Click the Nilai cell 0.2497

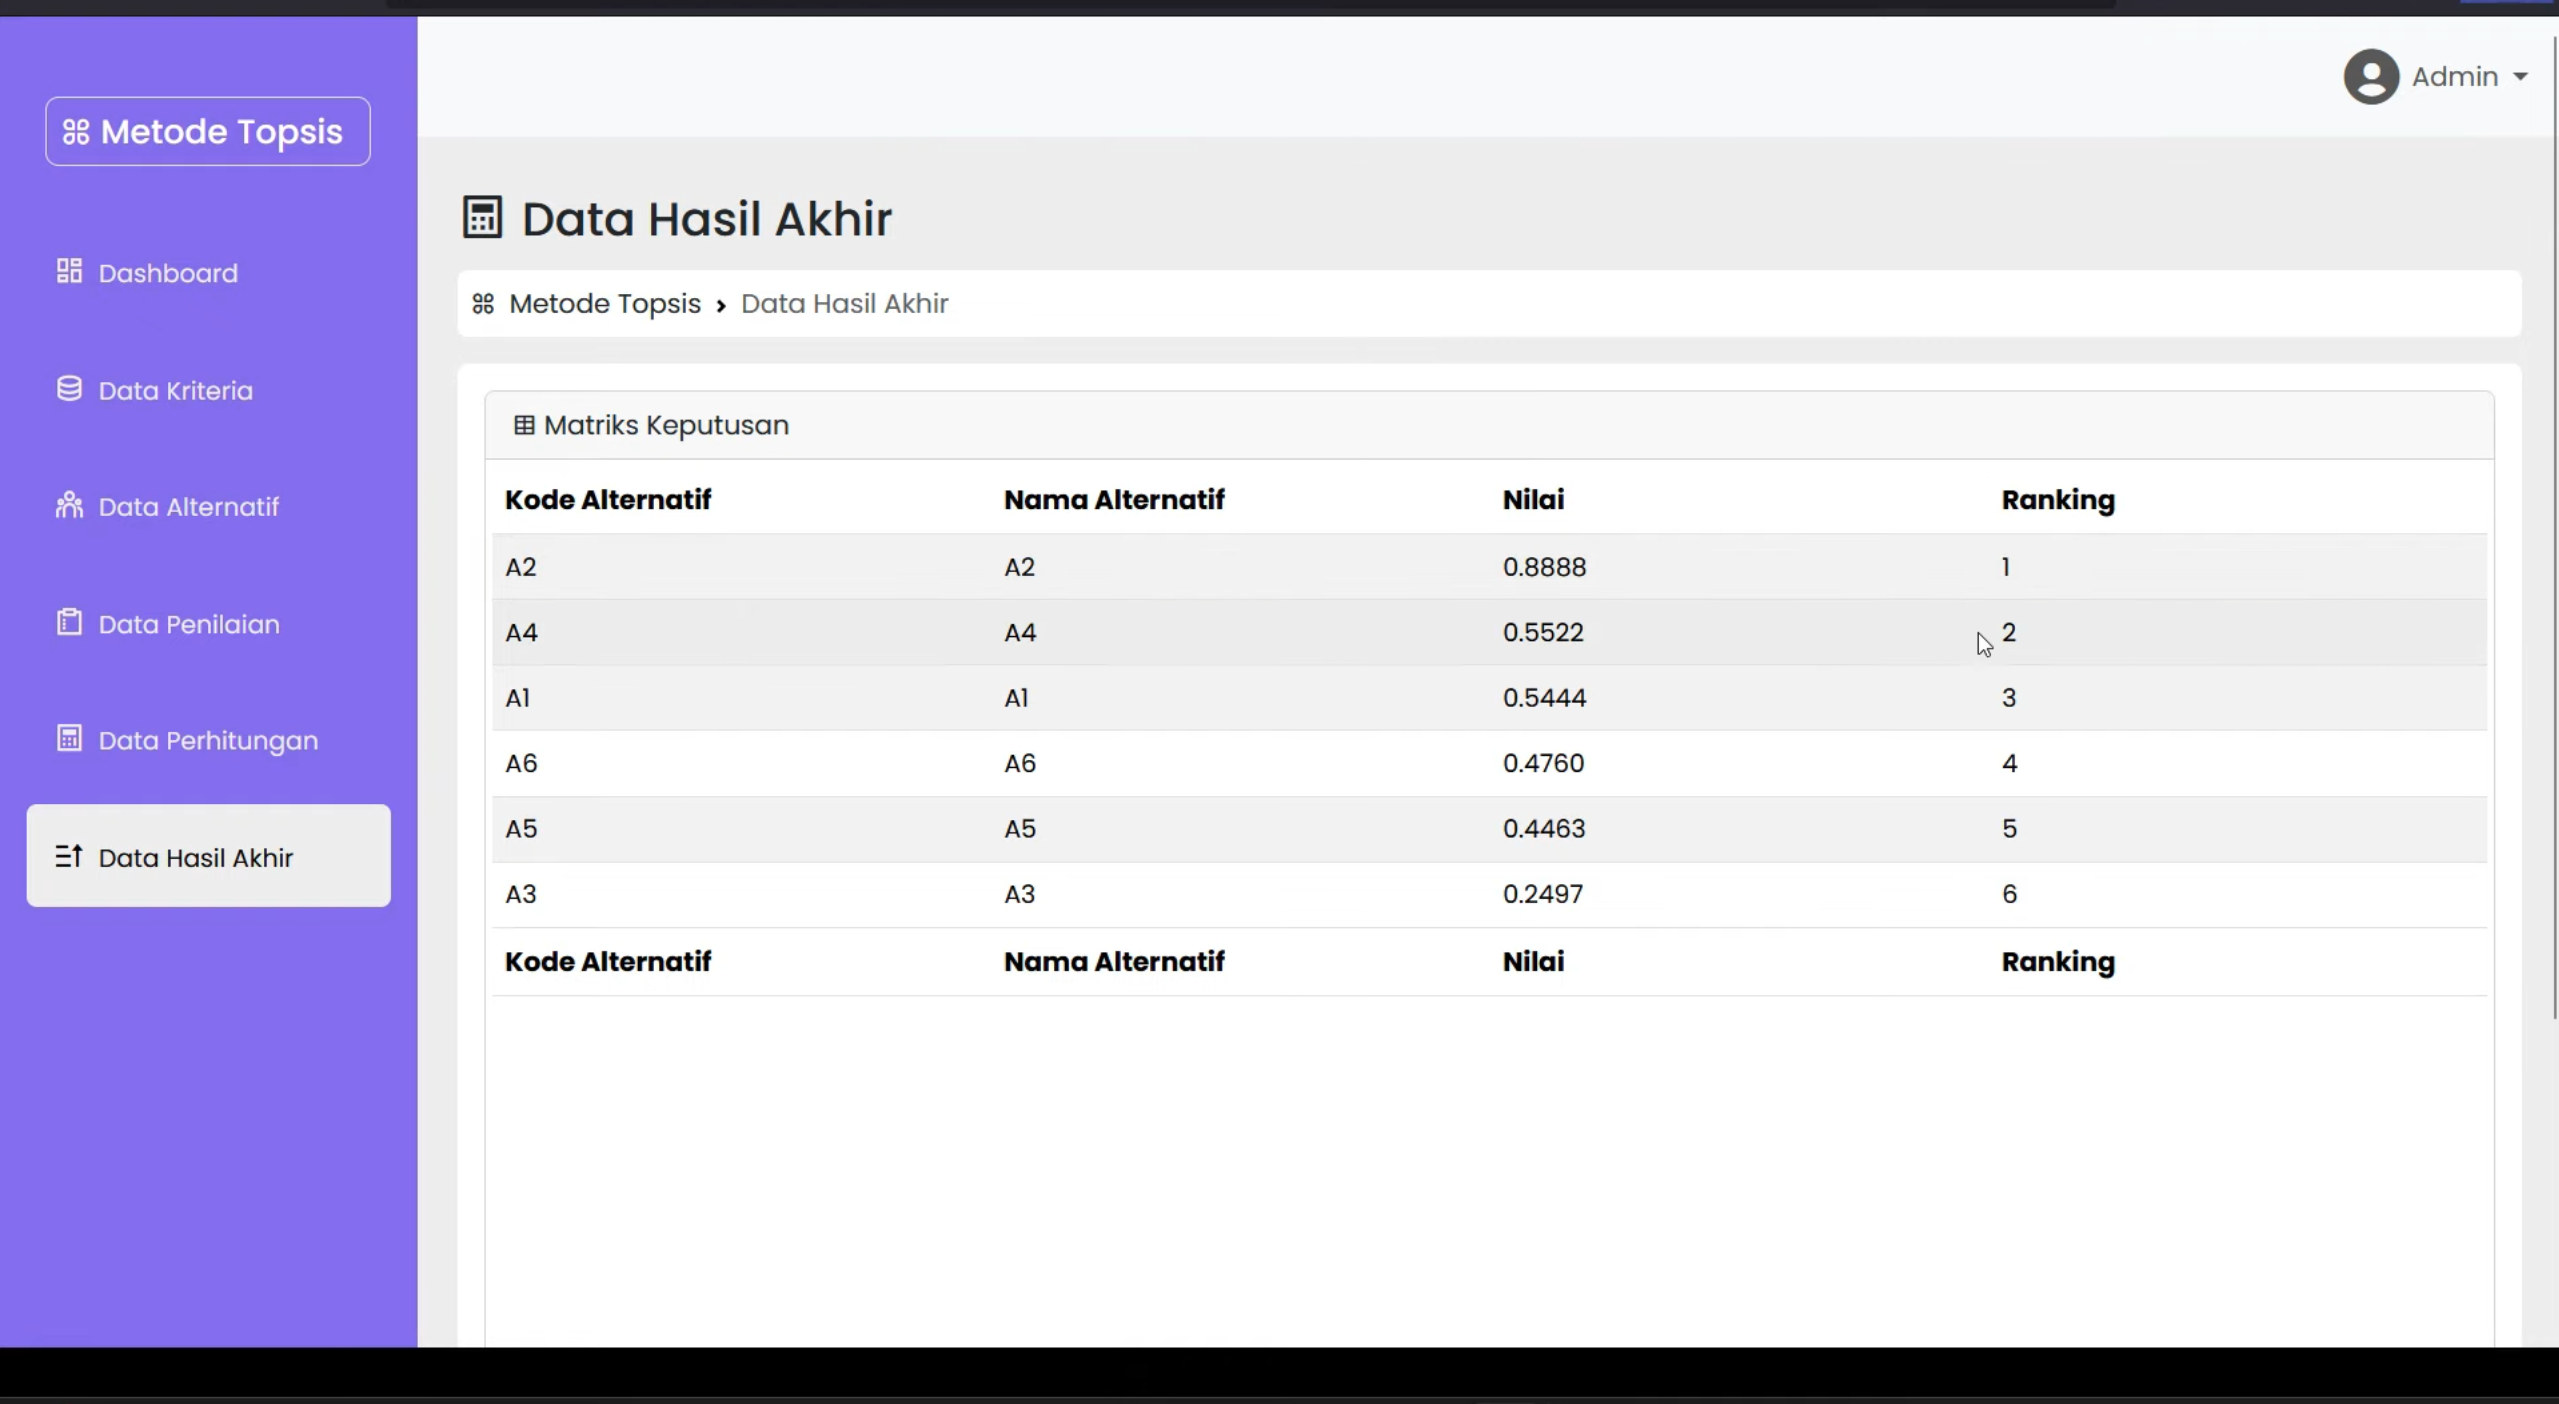pos(1543,893)
